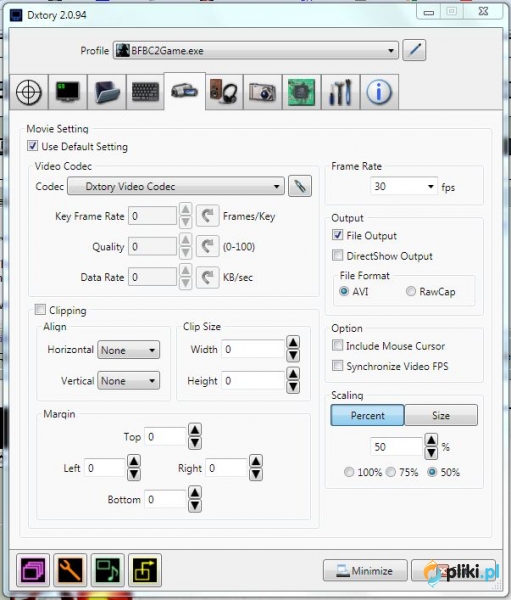Enable the Clipping checkbox
Image resolution: width=511 pixels, height=600 pixels.
tap(40, 309)
